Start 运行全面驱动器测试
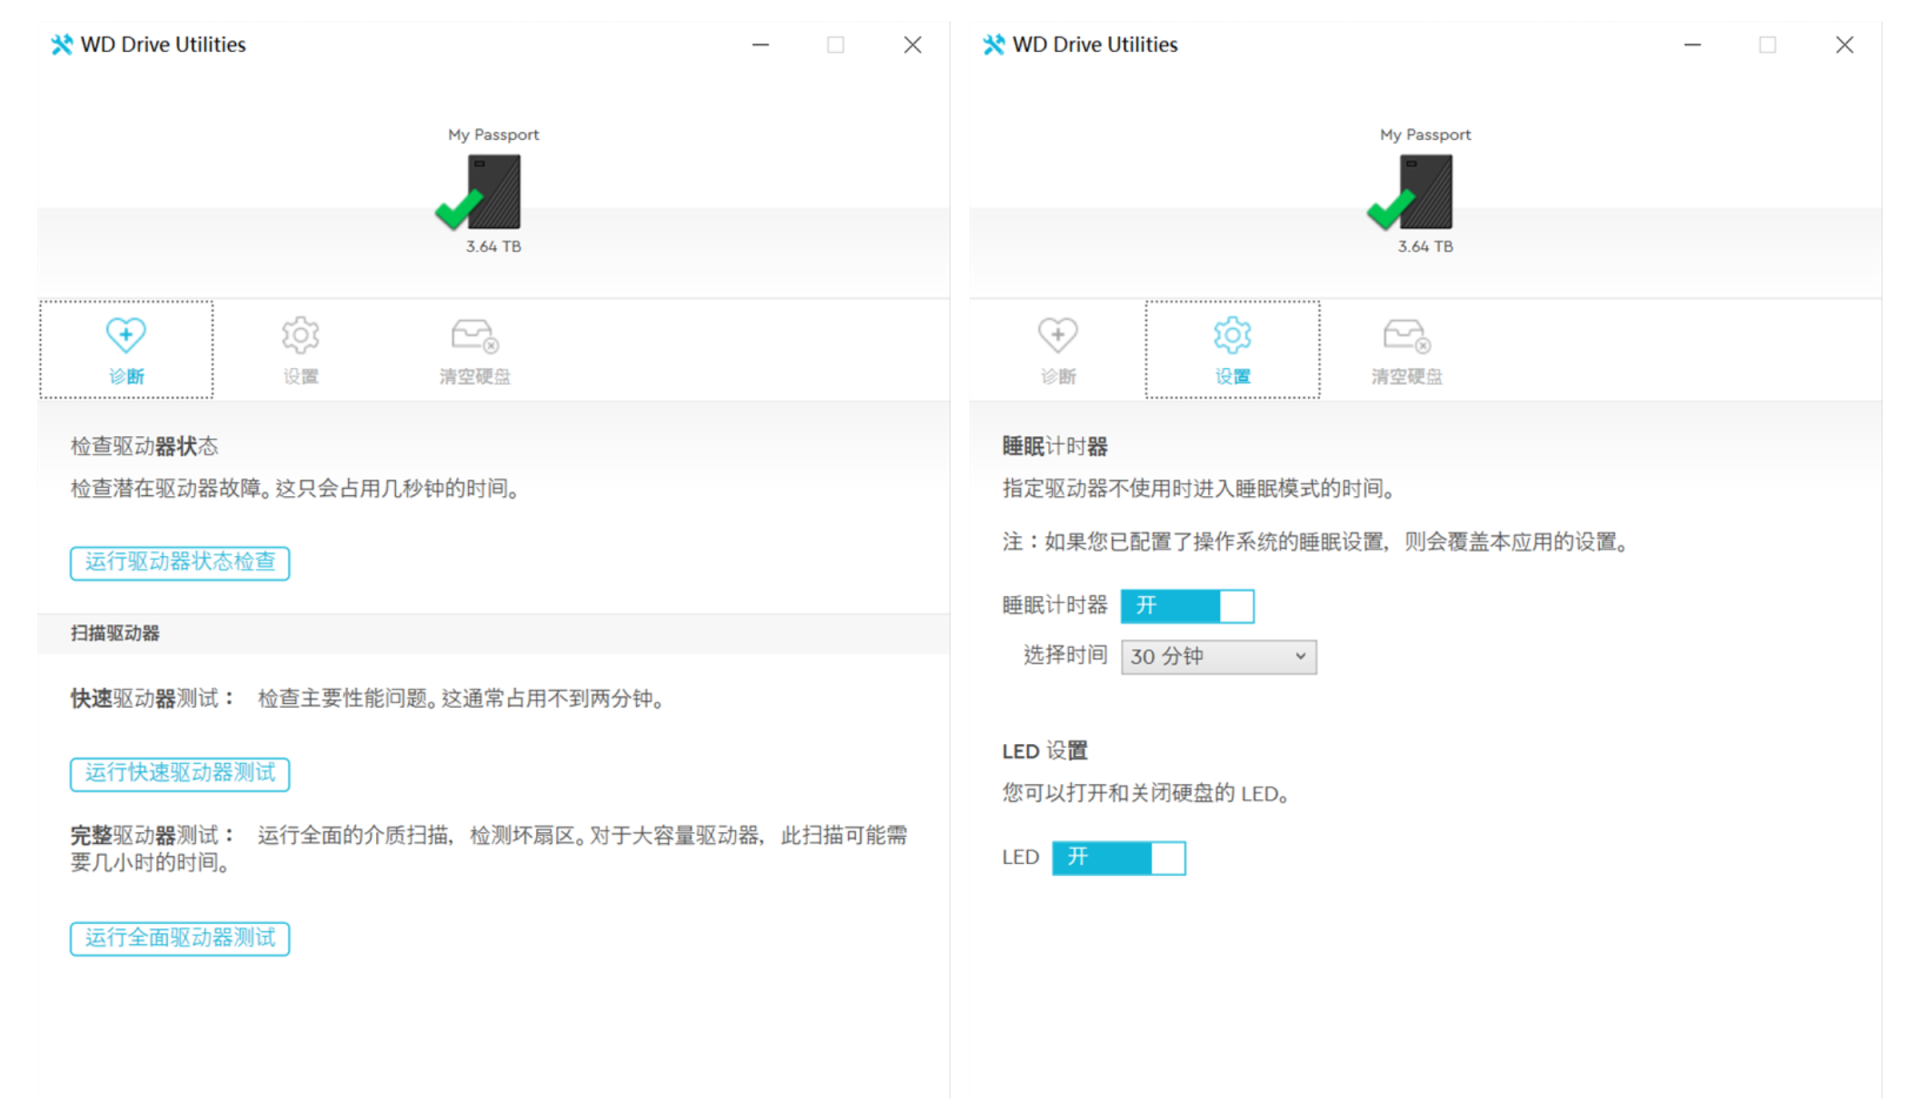 pyautogui.click(x=180, y=938)
